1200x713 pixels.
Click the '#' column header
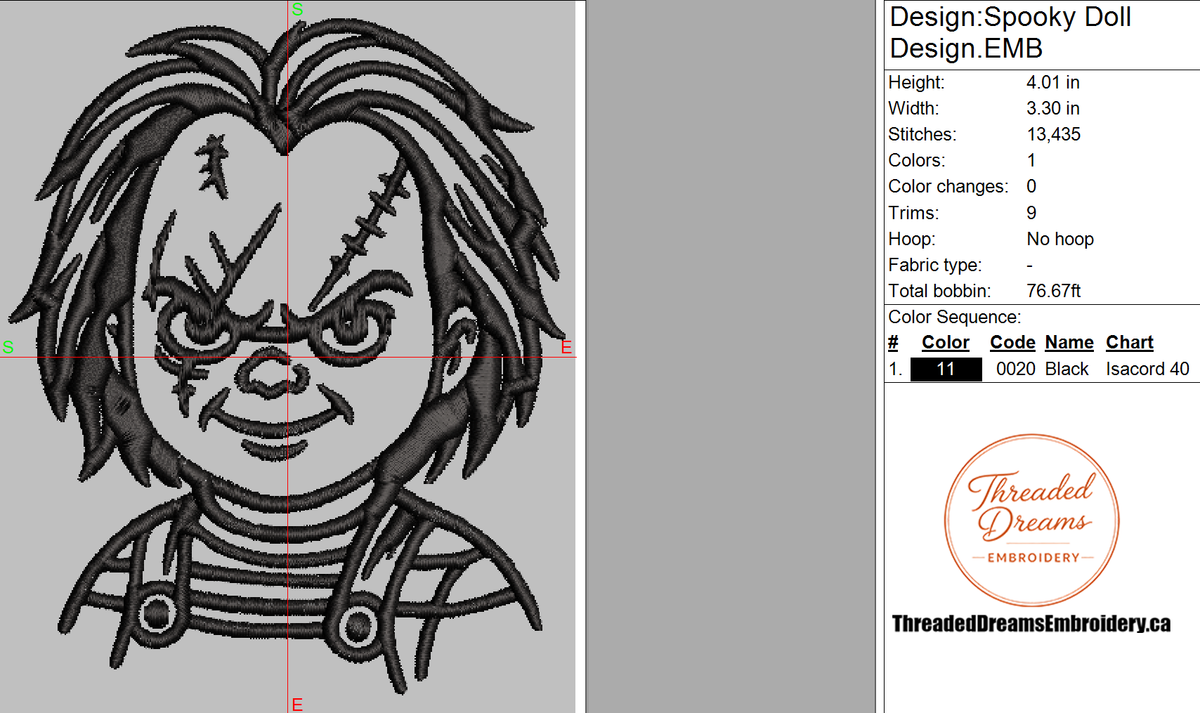(893, 342)
